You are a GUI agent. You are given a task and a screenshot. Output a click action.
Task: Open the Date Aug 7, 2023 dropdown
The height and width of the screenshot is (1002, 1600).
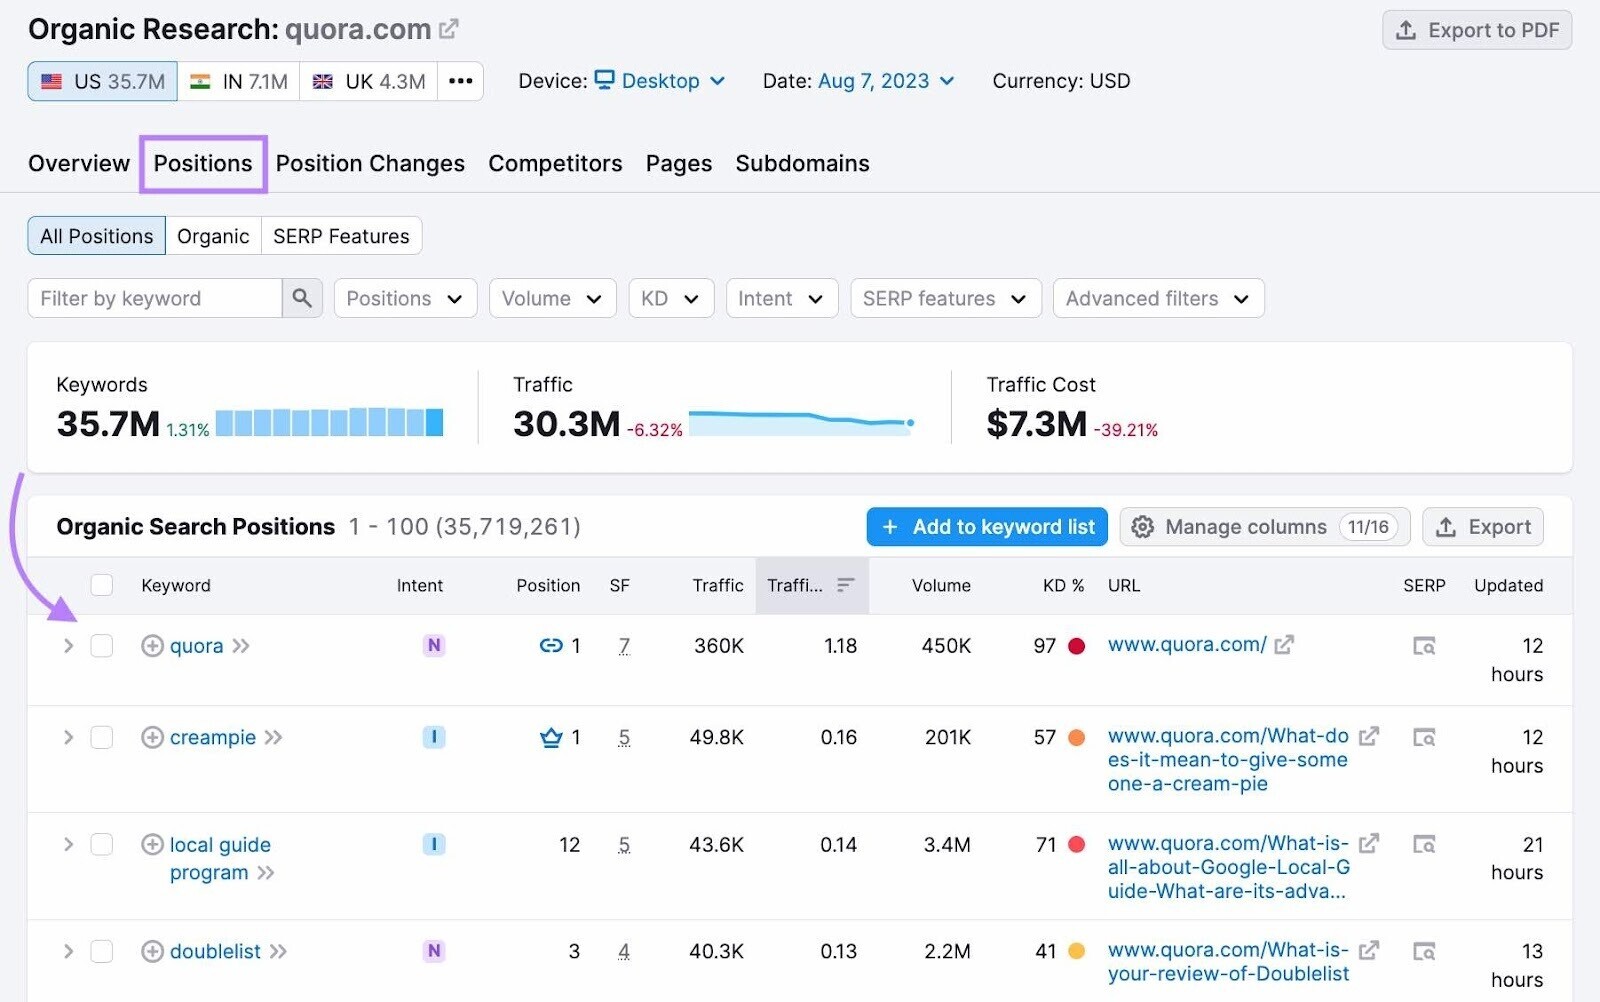886,81
